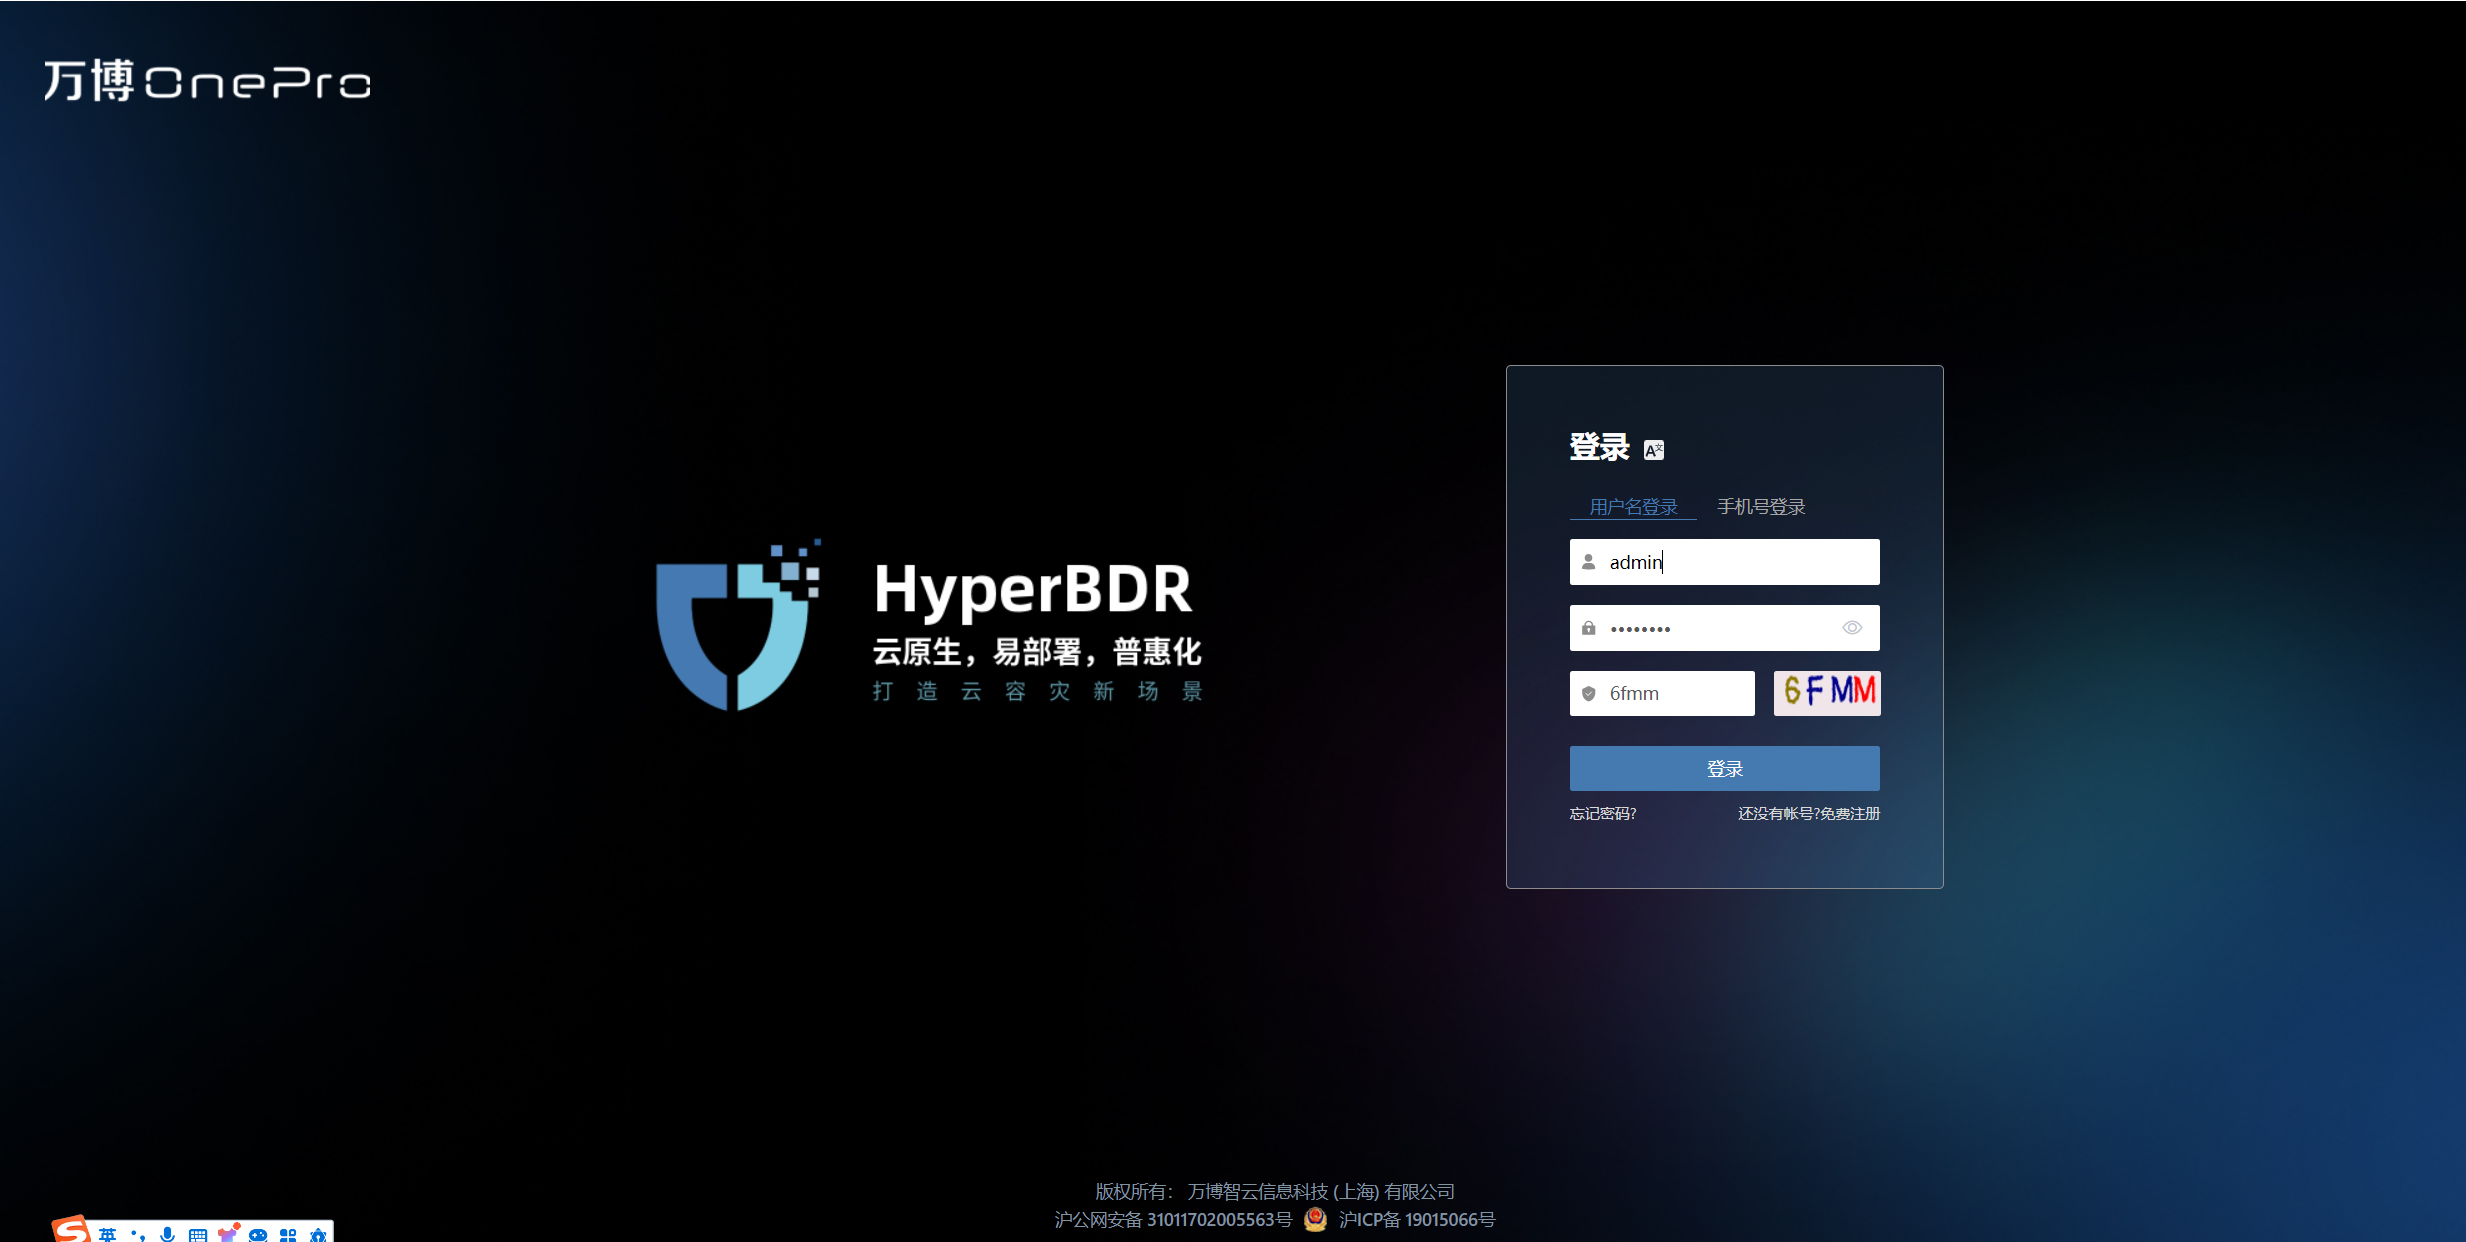
Task: Click the HyperBDR shield logo
Action: pyautogui.click(x=738, y=625)
